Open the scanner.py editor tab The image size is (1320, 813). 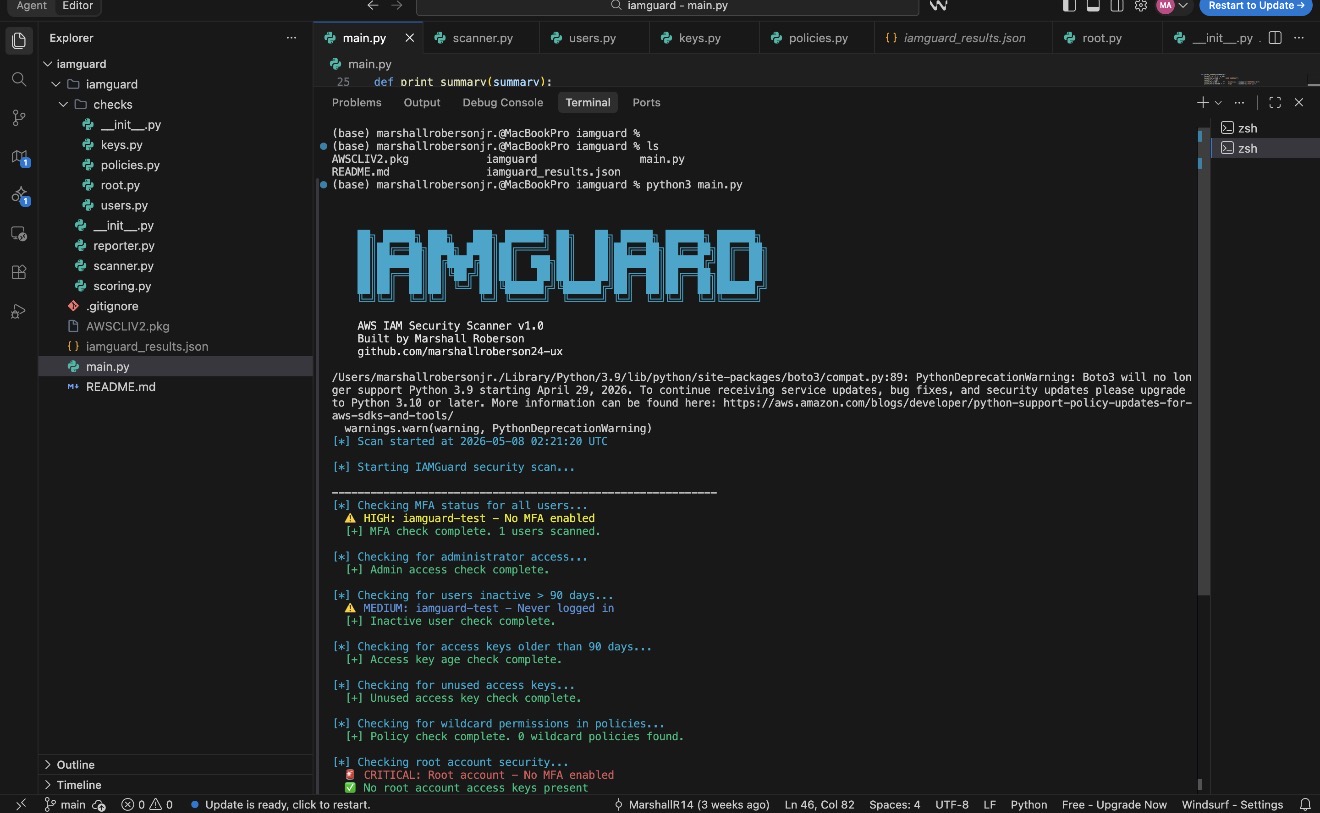pyautogui.click(x=482, y=38)
